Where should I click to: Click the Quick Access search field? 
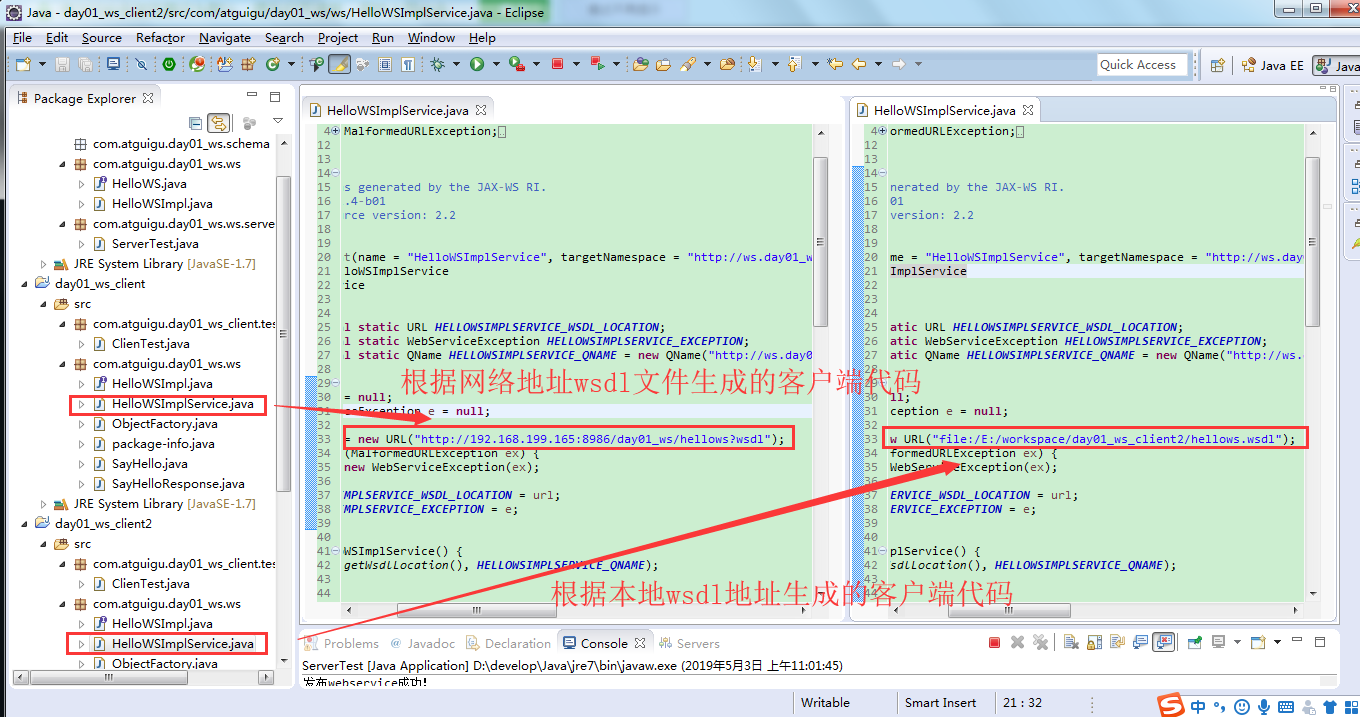click(x=1143, y=65)
